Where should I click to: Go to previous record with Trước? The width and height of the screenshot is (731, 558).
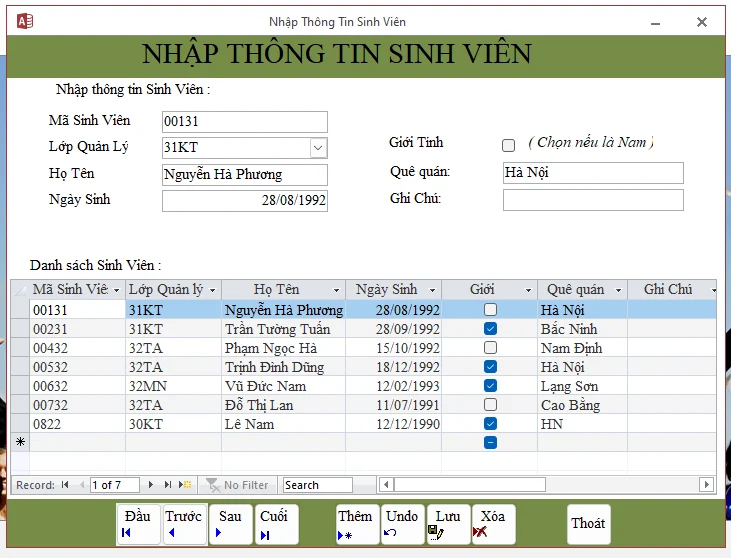(184, 524)
